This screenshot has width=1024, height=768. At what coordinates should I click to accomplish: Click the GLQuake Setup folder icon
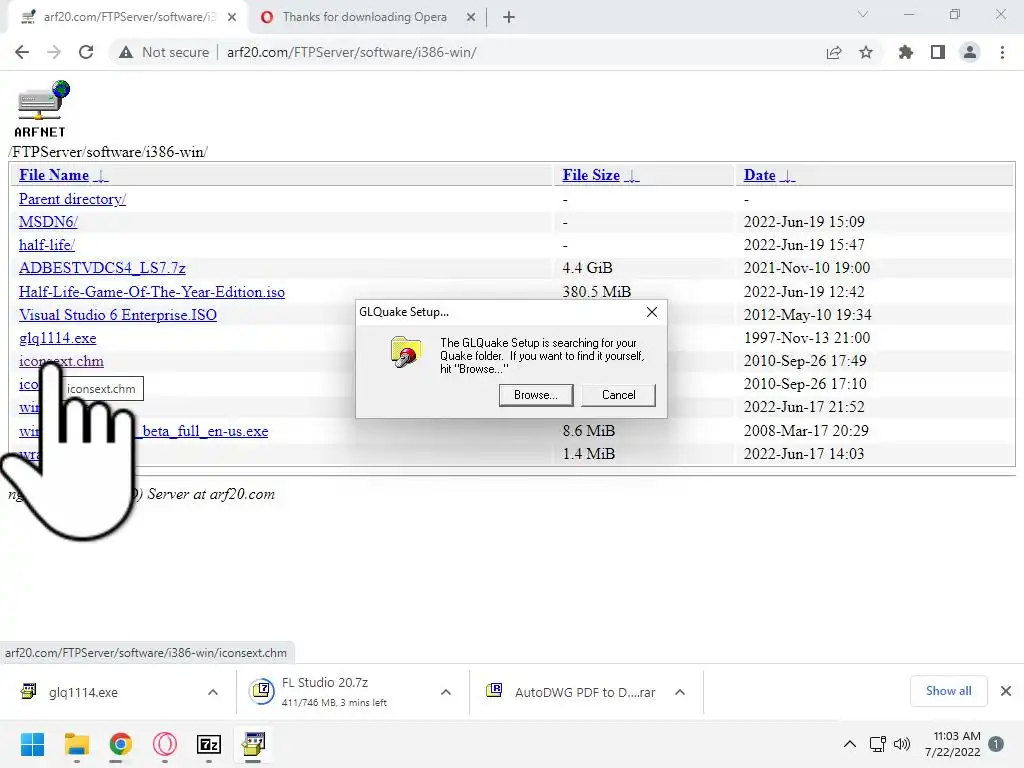point(406,352)
